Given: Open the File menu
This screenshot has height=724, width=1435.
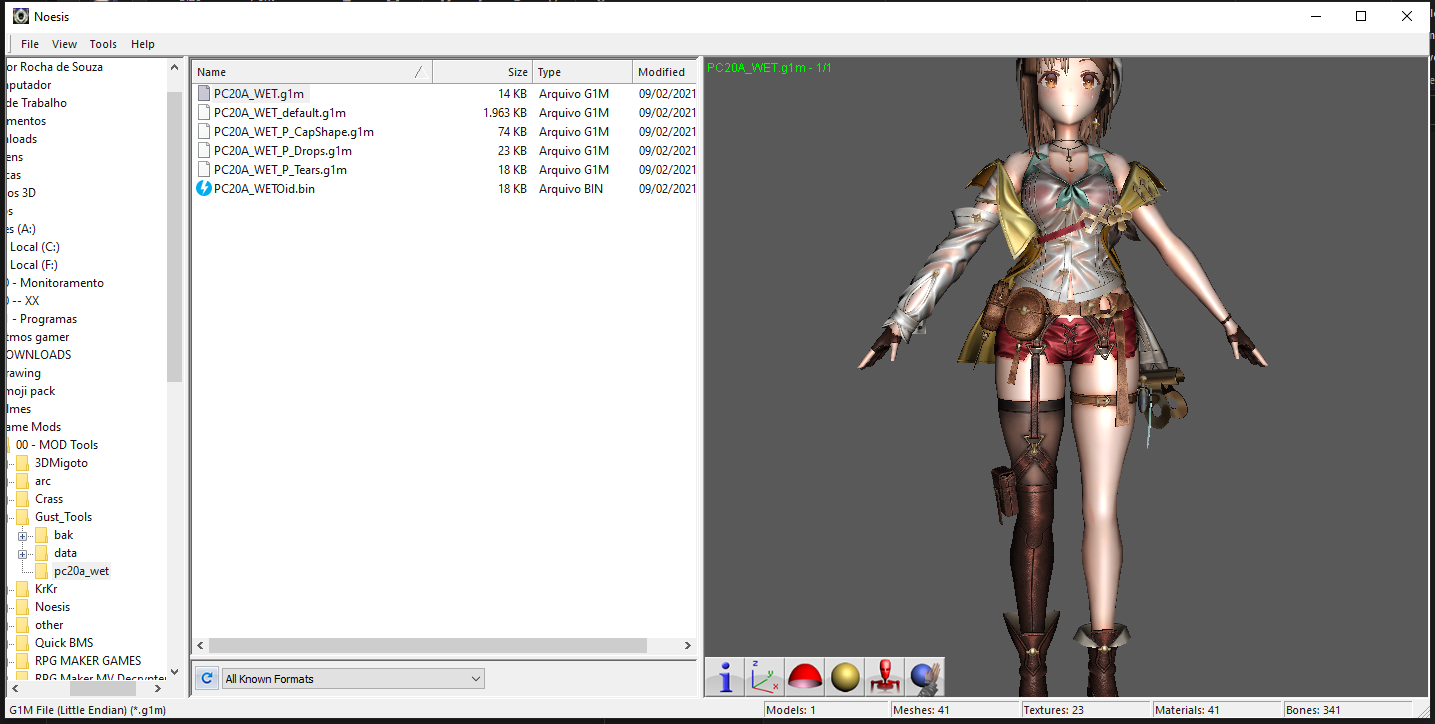Looking at the screenshot, I should point(30,44).
